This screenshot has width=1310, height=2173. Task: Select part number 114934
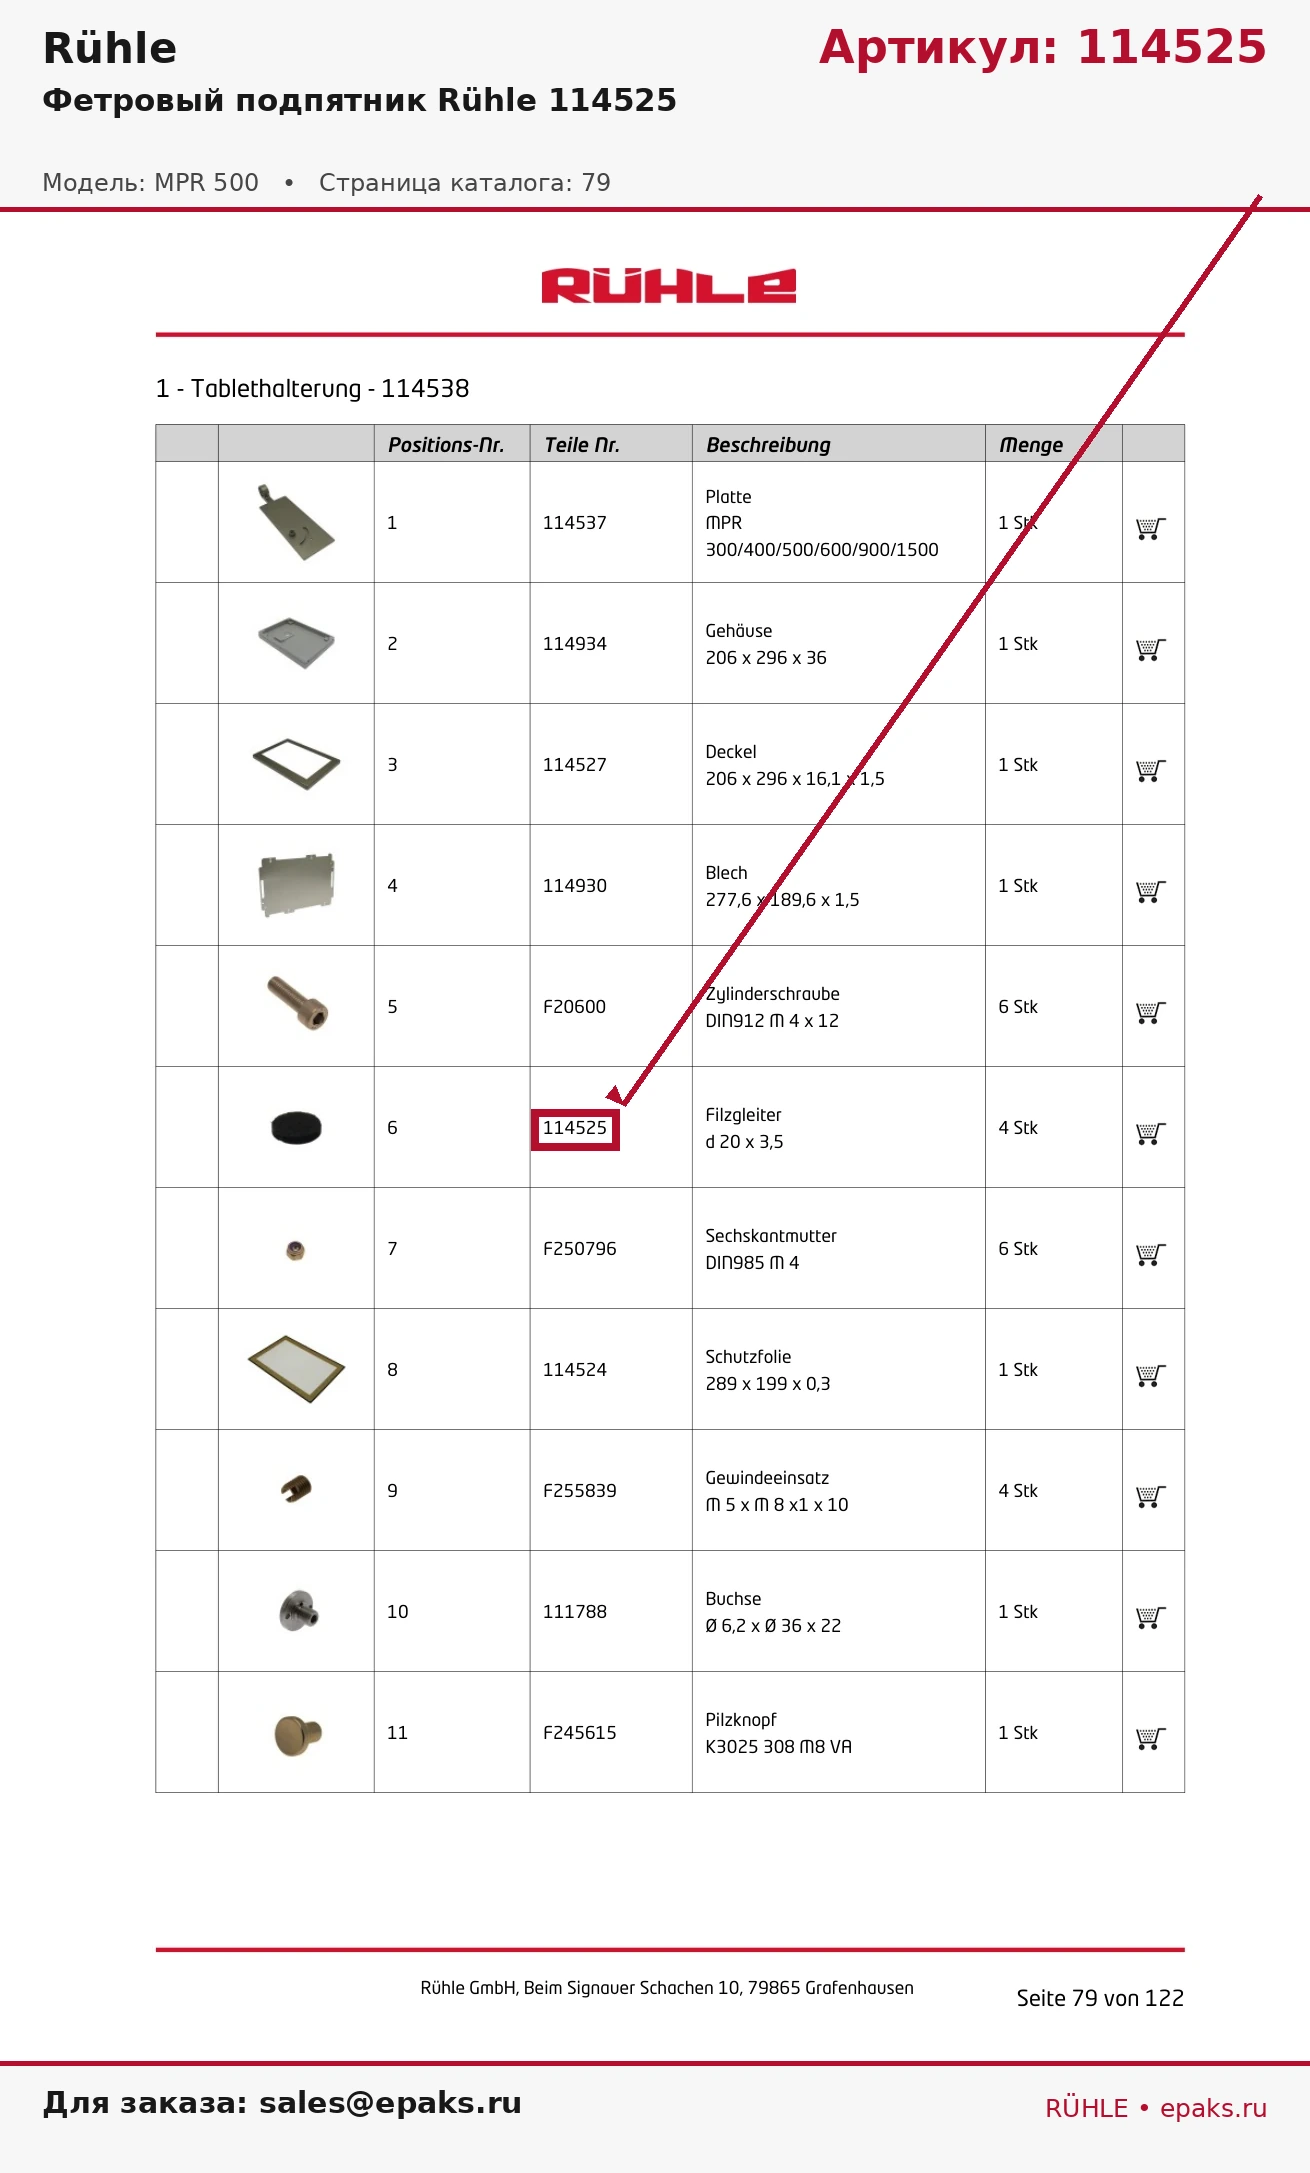[x=575, y=643]
